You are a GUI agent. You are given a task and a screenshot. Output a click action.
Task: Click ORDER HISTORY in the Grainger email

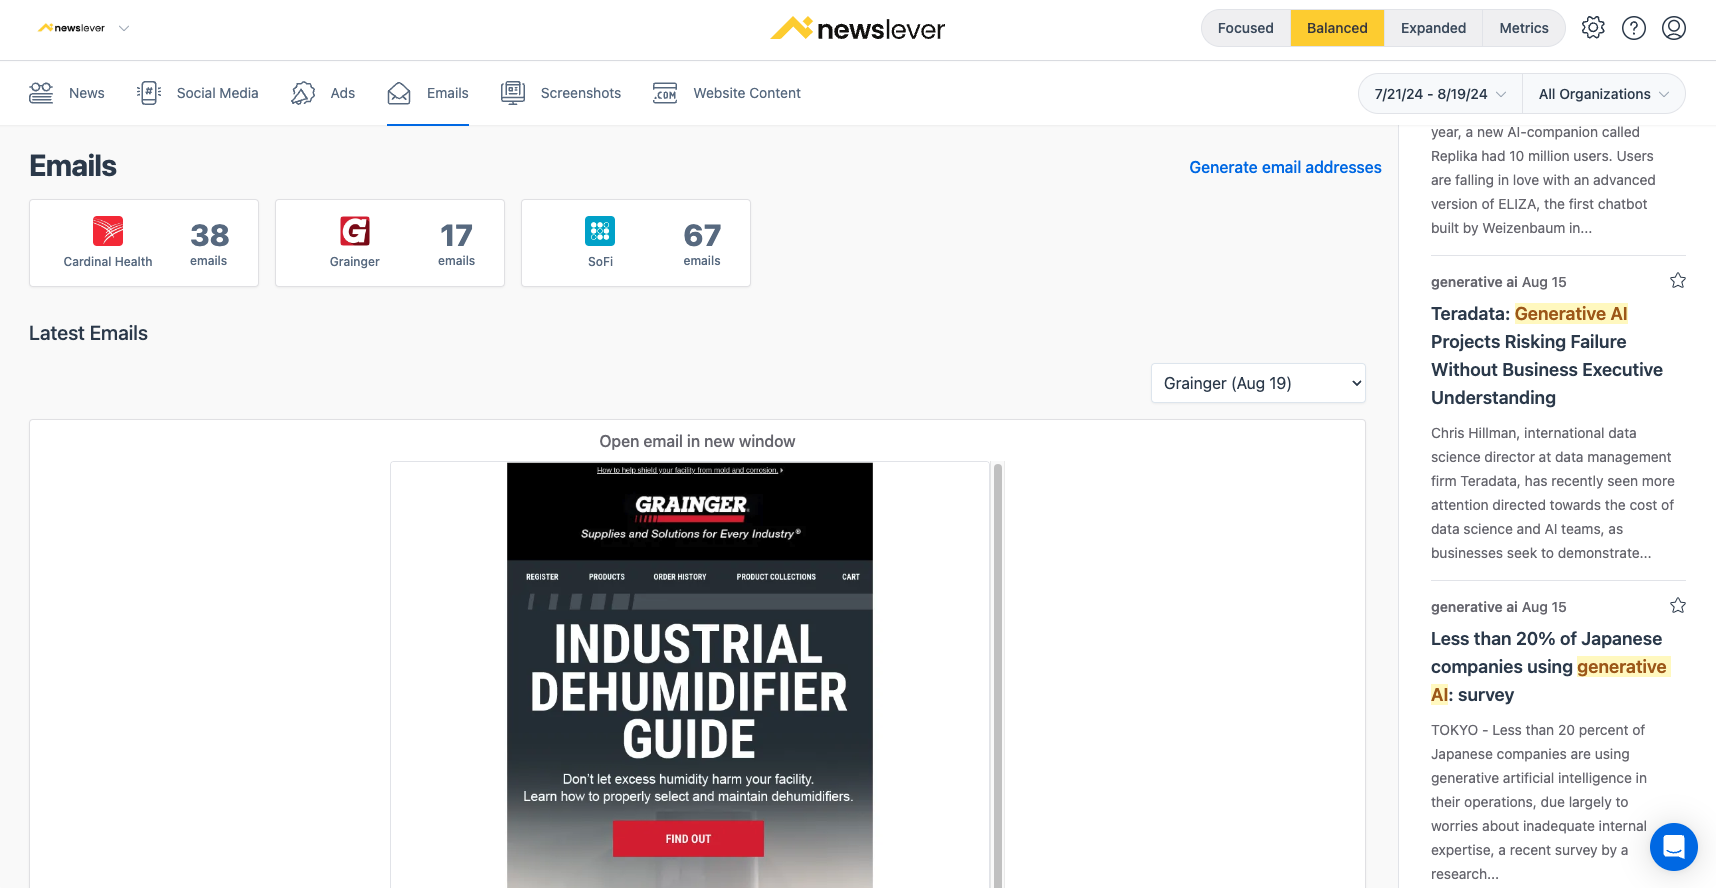[680, 577]
